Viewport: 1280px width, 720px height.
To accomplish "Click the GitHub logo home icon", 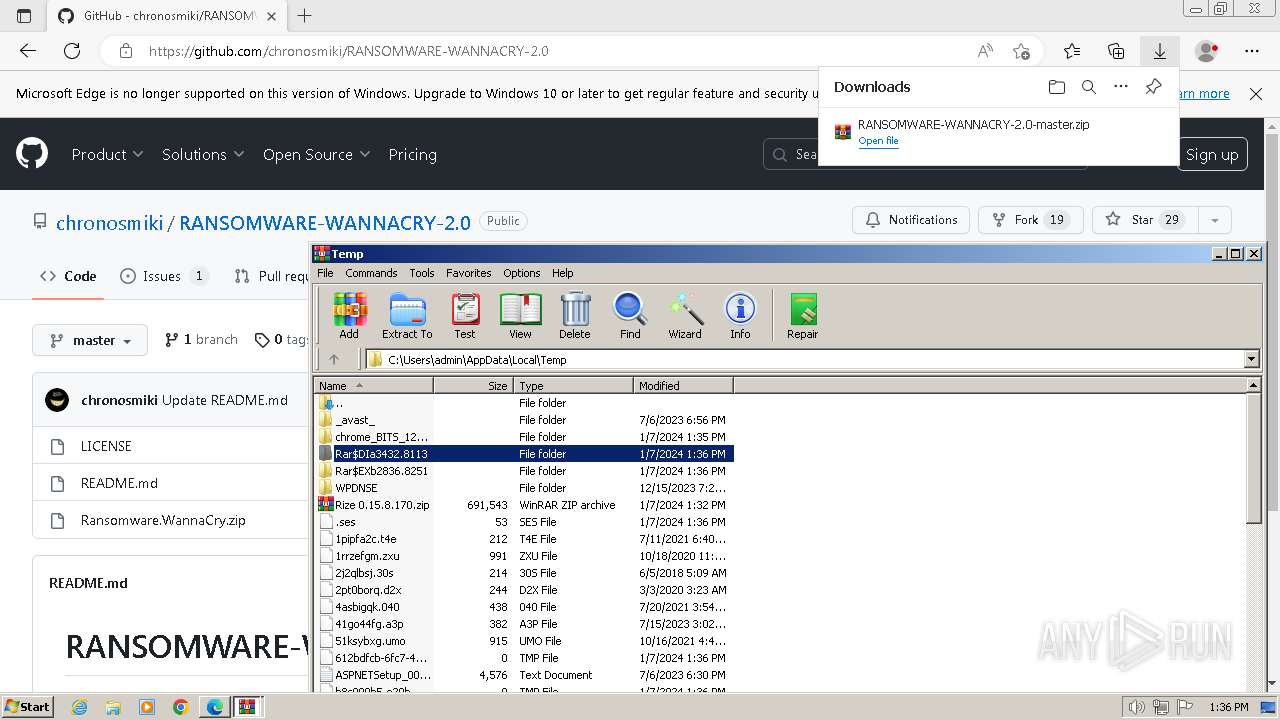I will point(32,154).
